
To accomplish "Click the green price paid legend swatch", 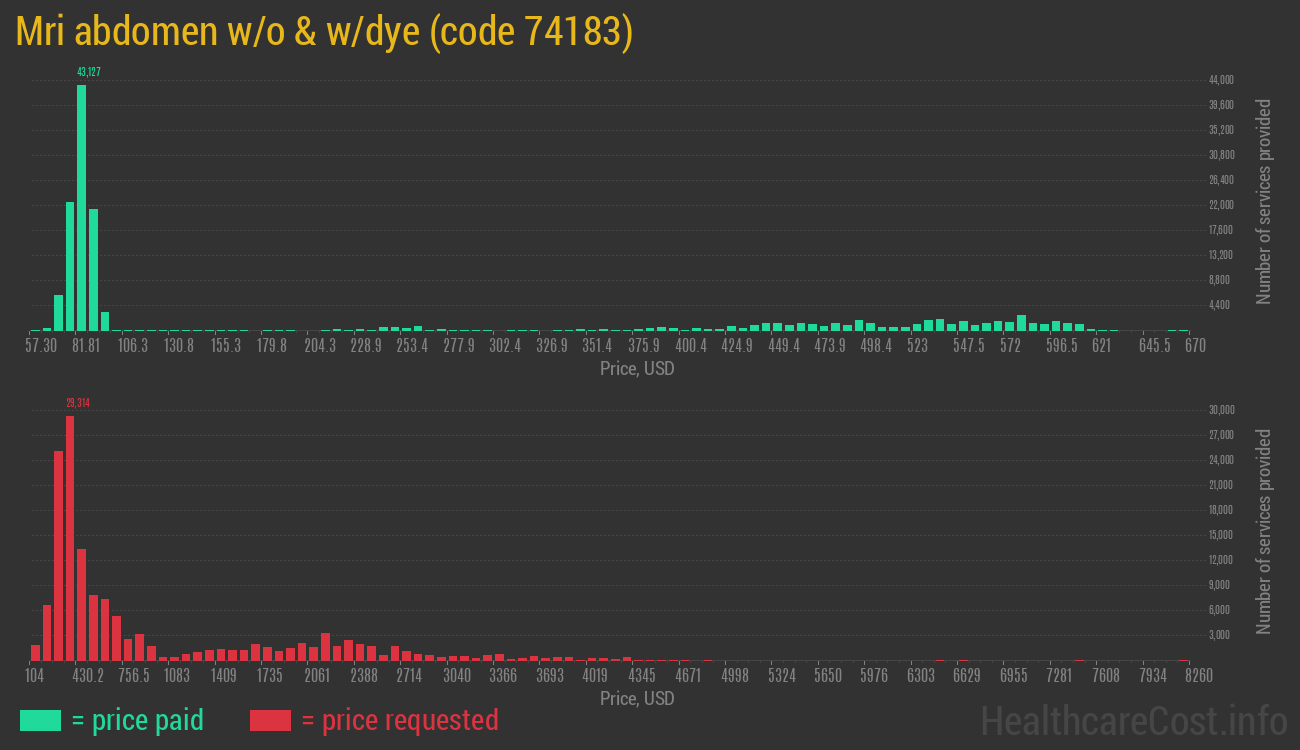I will pos(40,720).
